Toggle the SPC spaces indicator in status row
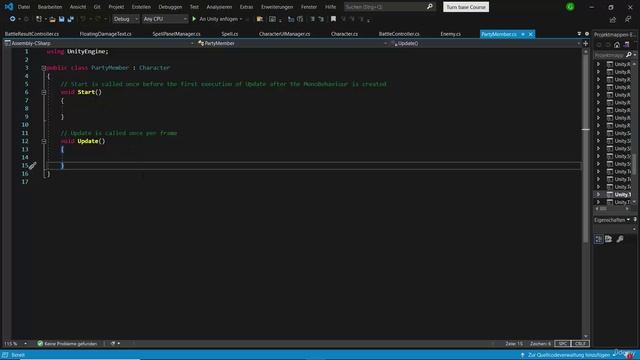 562,343
